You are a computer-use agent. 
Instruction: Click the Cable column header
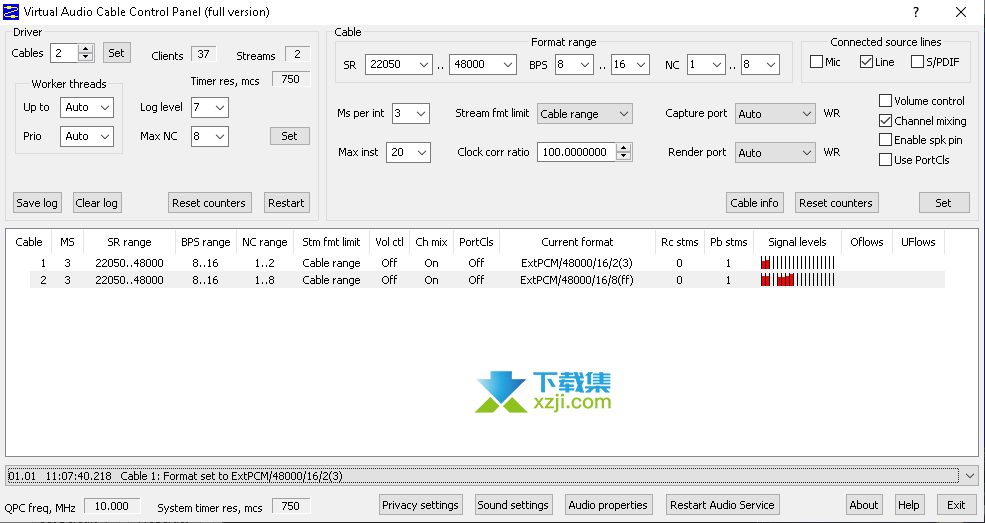29,242
